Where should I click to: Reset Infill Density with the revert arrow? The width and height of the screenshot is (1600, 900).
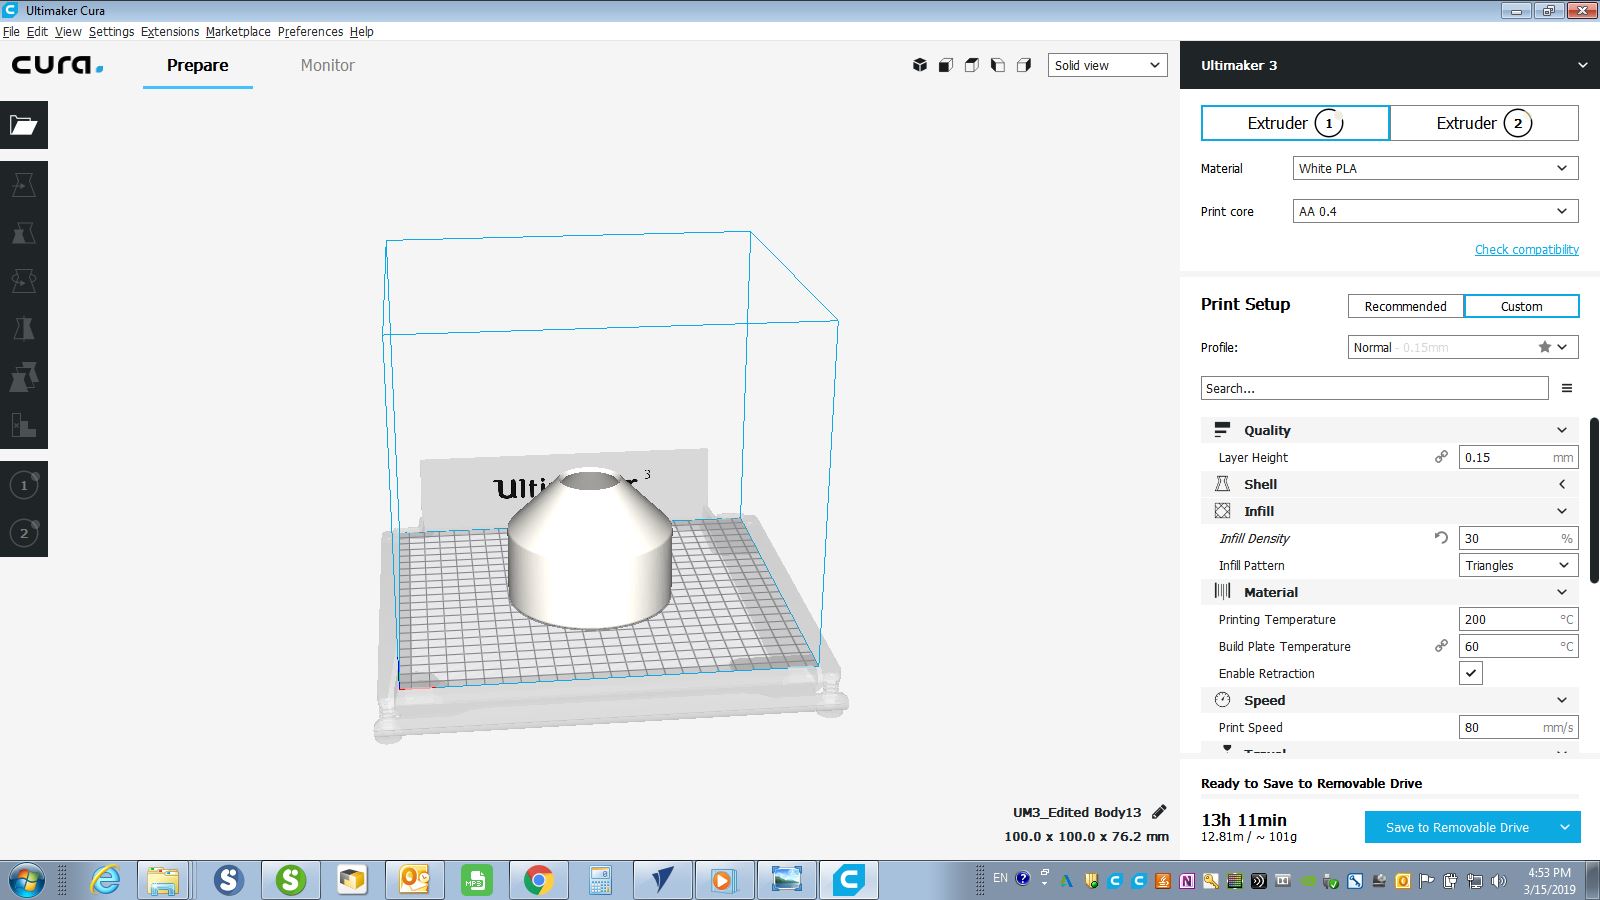pyautogui.click(x=1441, y=538)
